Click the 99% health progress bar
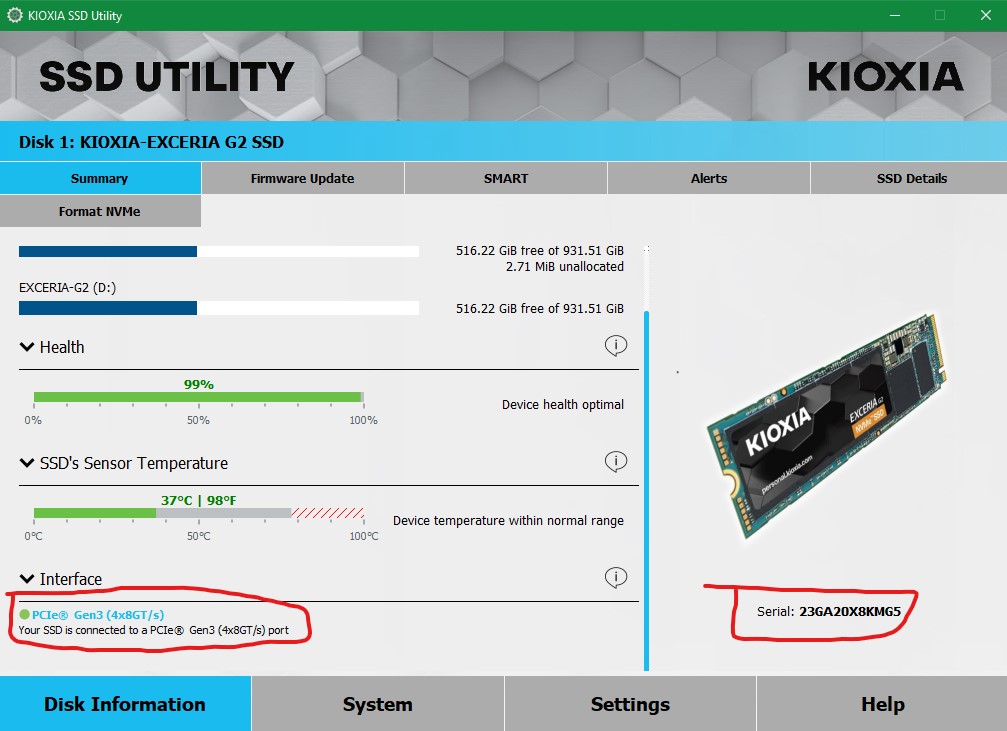 198,397
